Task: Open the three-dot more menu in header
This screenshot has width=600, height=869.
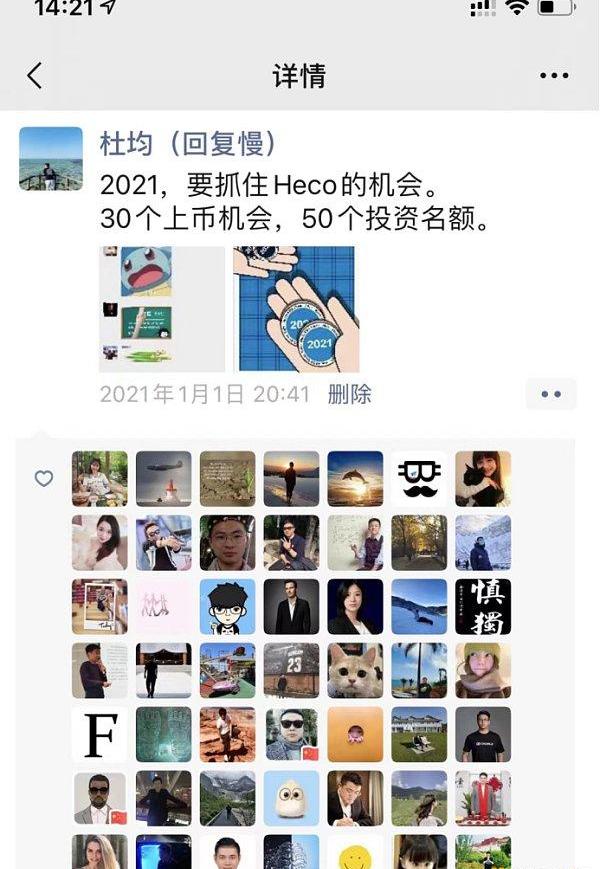Action: (x=554, y=76)
